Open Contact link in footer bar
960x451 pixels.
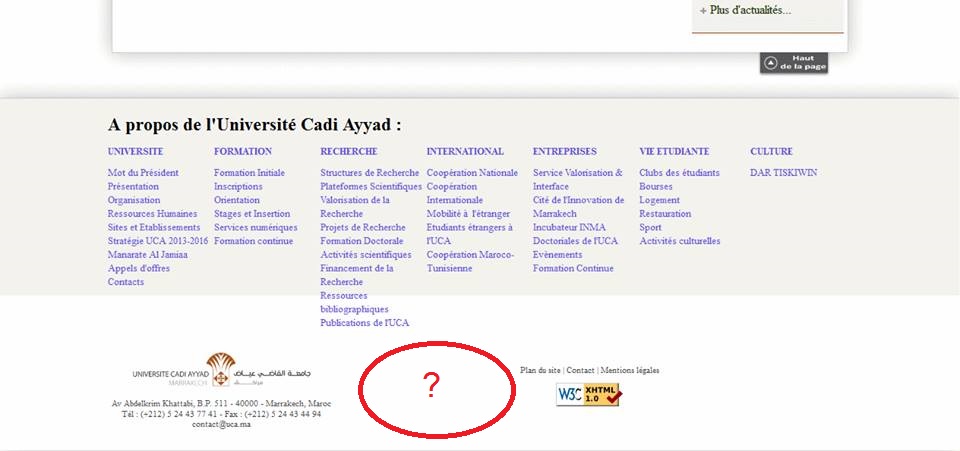[580, 370]
